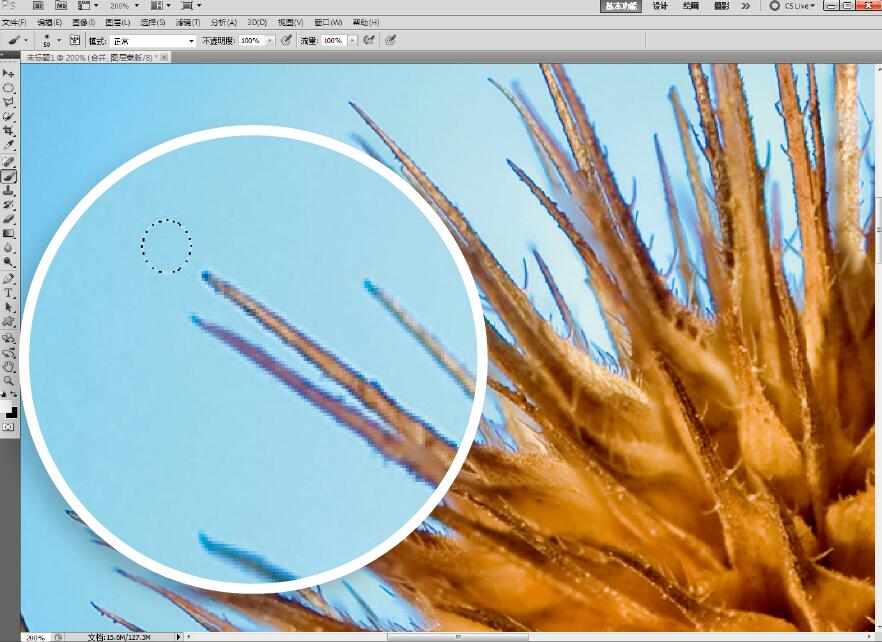Viewport: 882px width, 642px height.
Task: Reset default foreground and background colors
Action: tap(4, 394)
